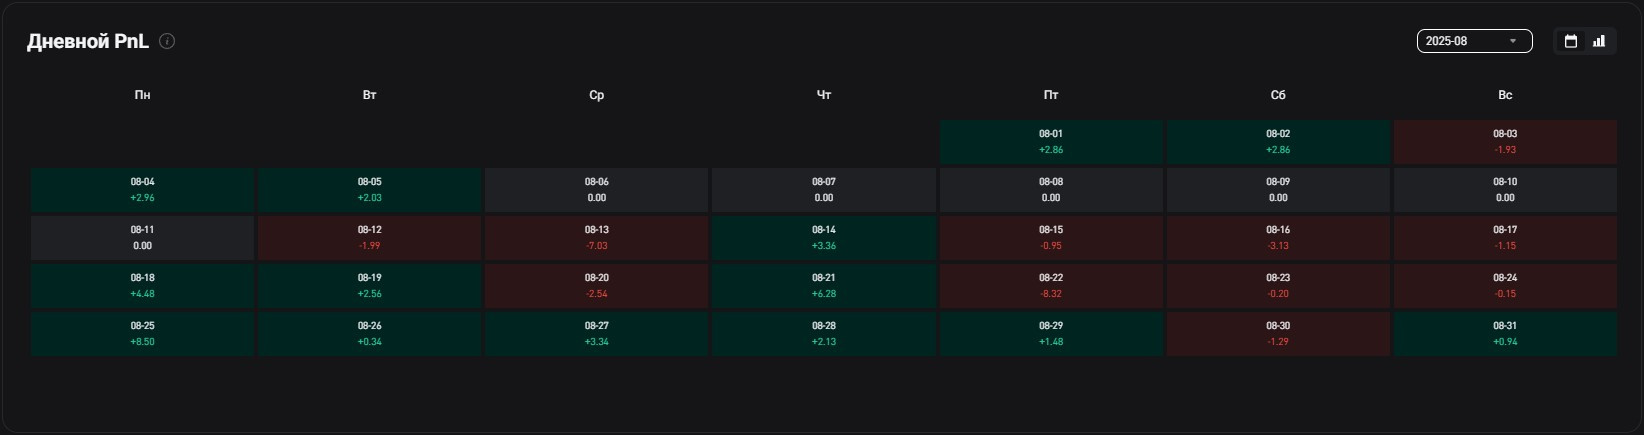
Task: Open the 2025-08 month dropdown
Action: pos(1474,41)
